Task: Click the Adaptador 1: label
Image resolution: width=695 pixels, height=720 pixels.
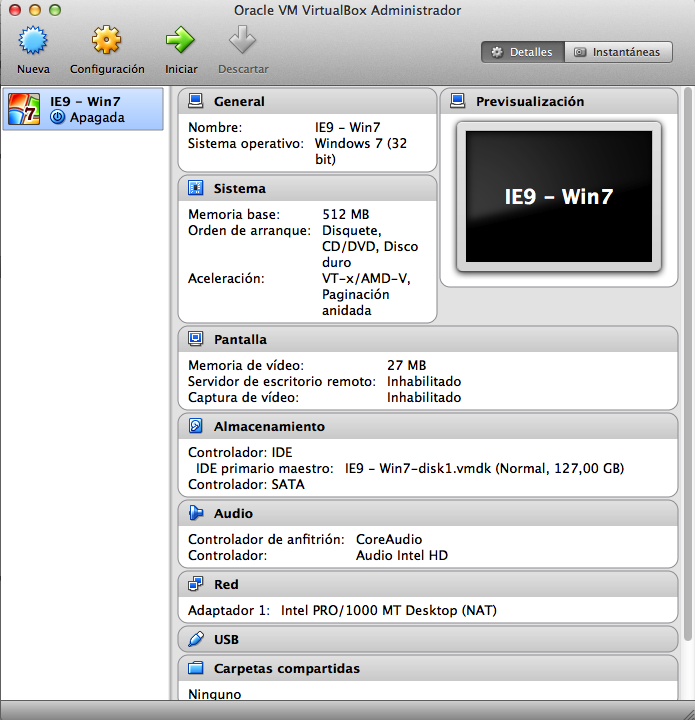Action: point(229,610)
